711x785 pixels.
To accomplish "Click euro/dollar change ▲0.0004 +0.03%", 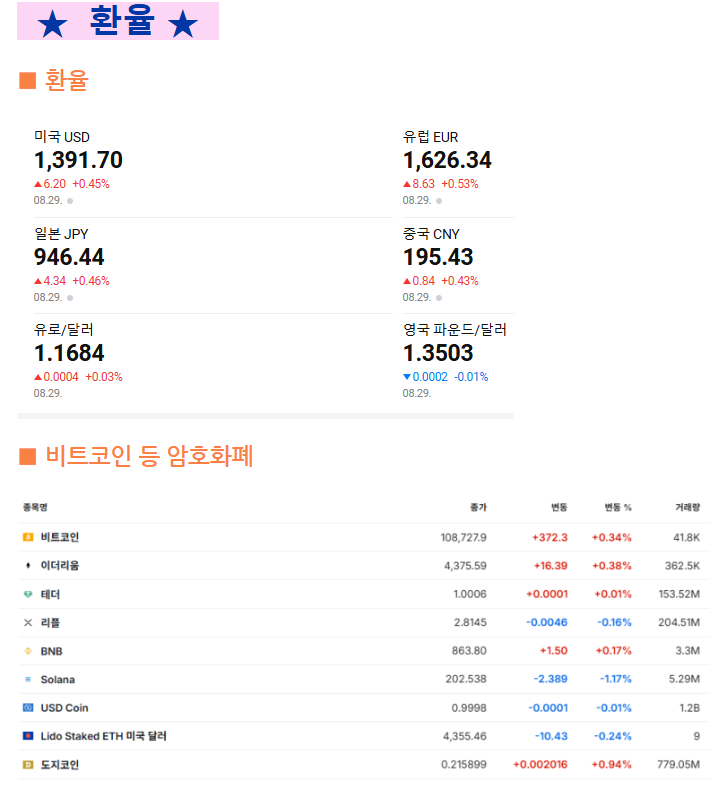I will 78,376.
